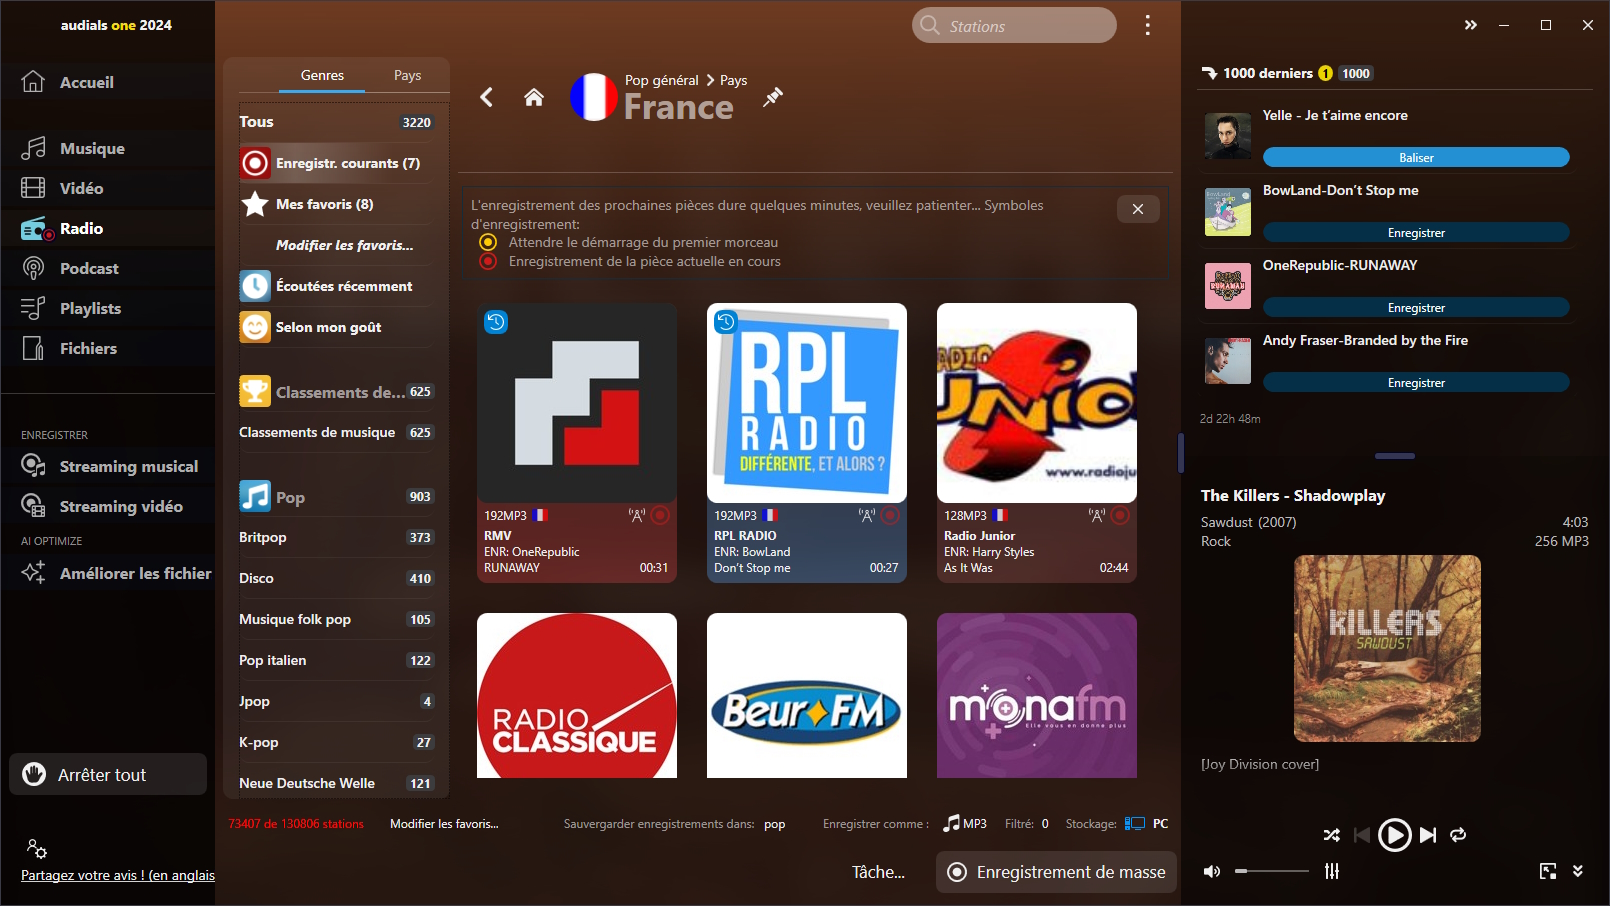1610x906 pixels.
Task: Expand the Pop genre group
Action: (336, 497)
